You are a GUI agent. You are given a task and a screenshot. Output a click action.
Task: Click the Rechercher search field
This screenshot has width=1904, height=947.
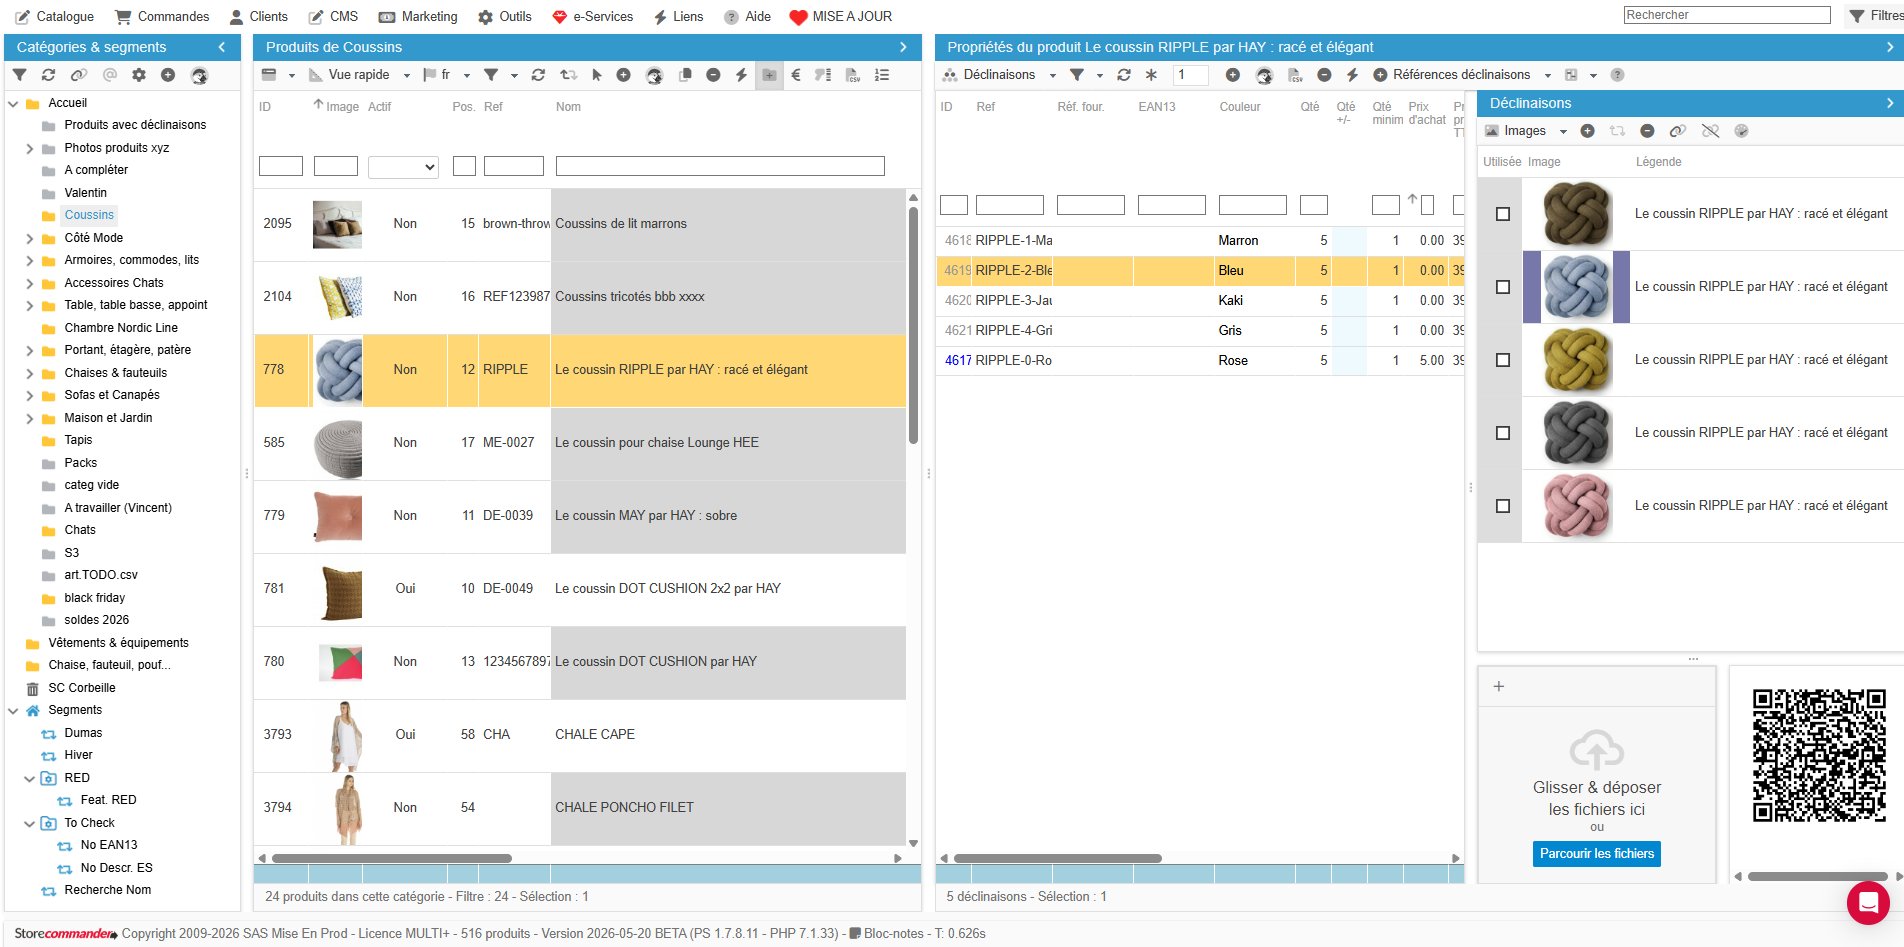(x=1727, y=15)
